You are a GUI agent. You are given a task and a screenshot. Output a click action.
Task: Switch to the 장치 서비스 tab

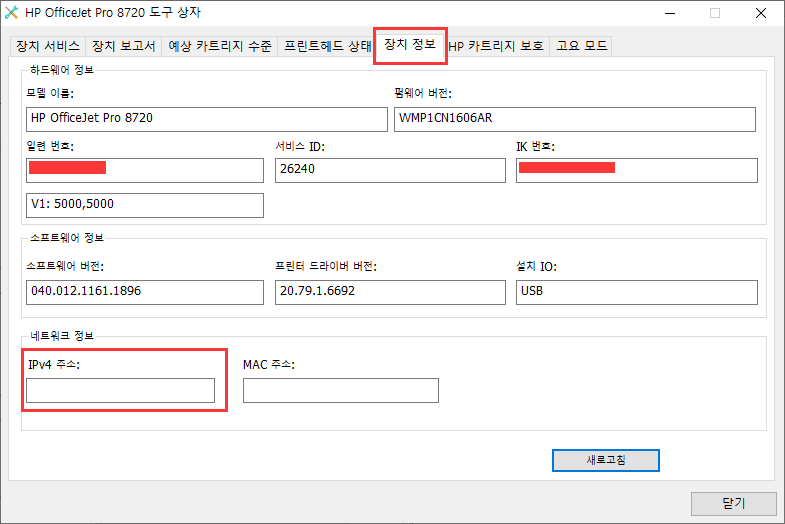[x=48, y=46]
